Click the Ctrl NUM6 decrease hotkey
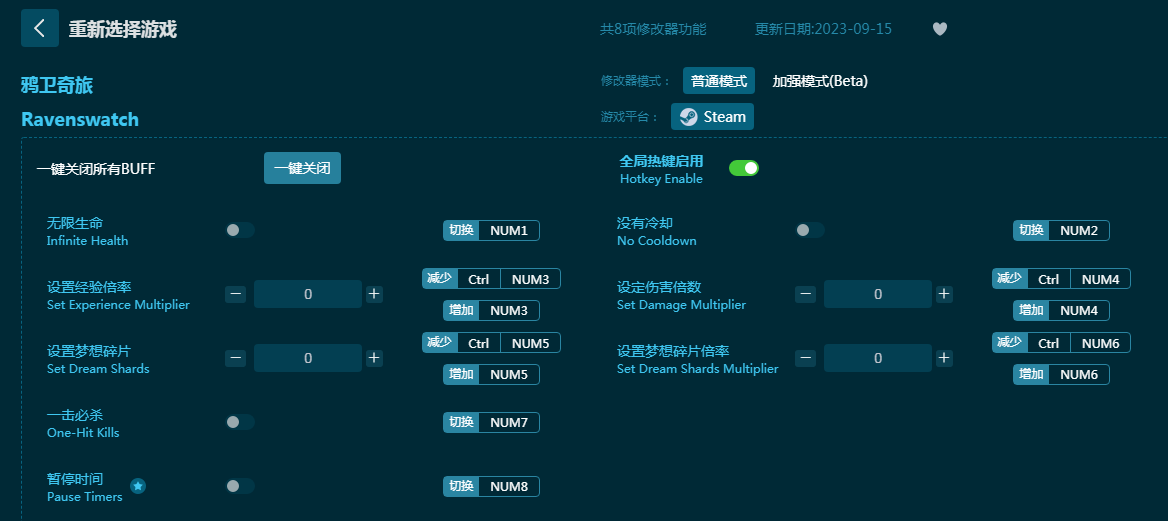This screenshot has height=521, width=1168. (1061, 343)
